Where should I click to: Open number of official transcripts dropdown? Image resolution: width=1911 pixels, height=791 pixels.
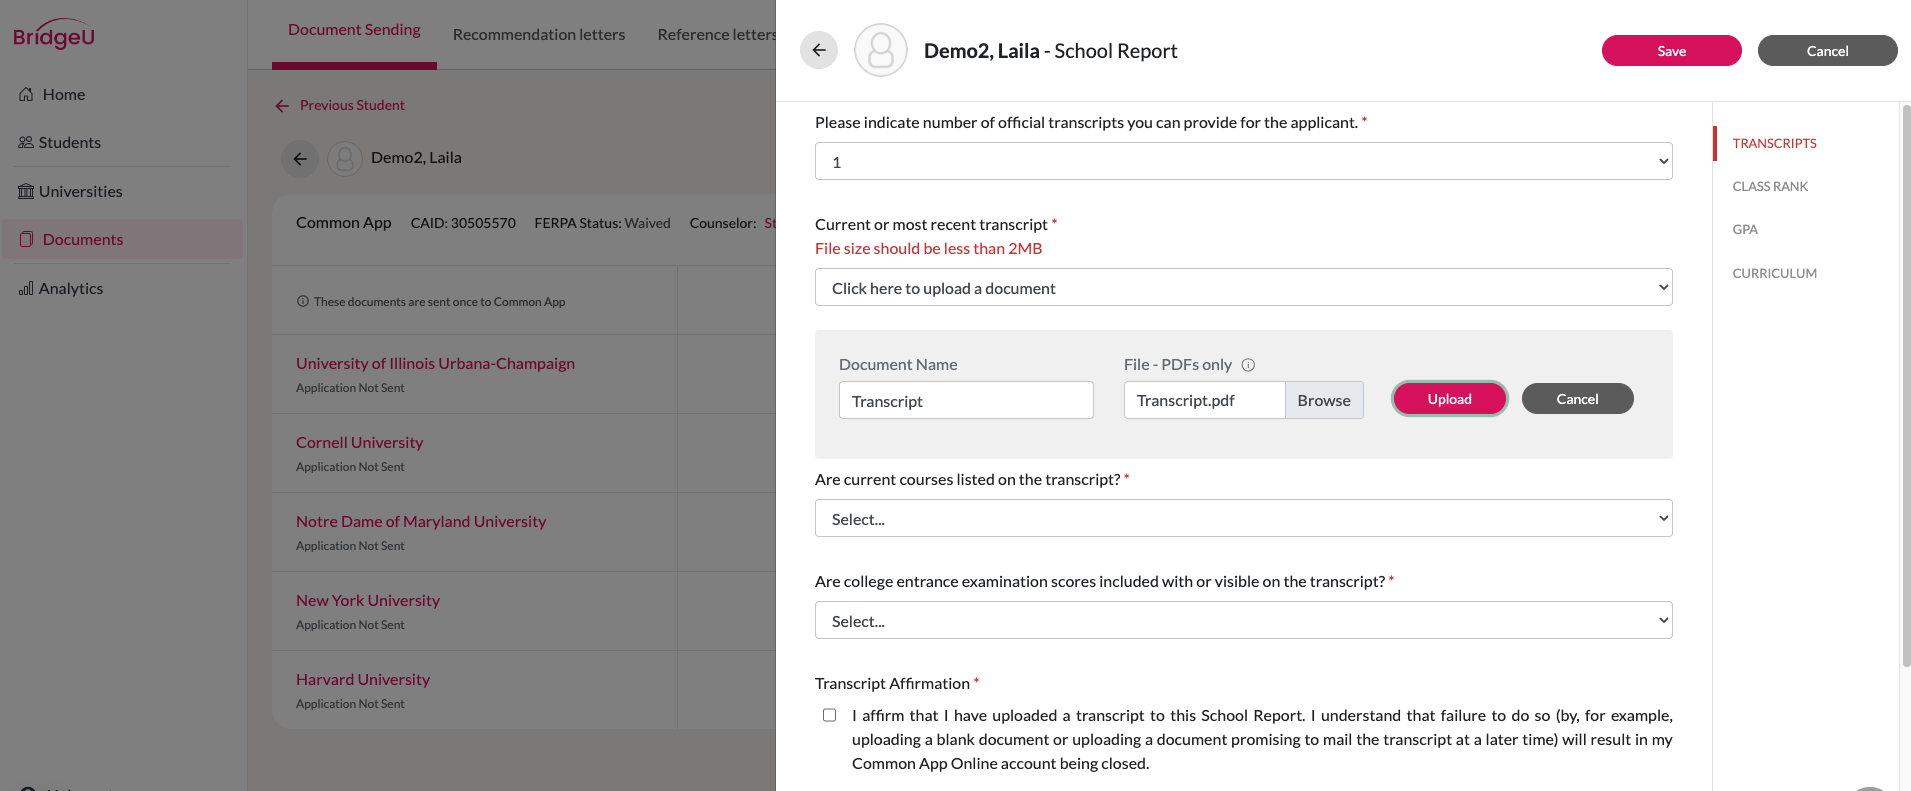[1244, 161]
